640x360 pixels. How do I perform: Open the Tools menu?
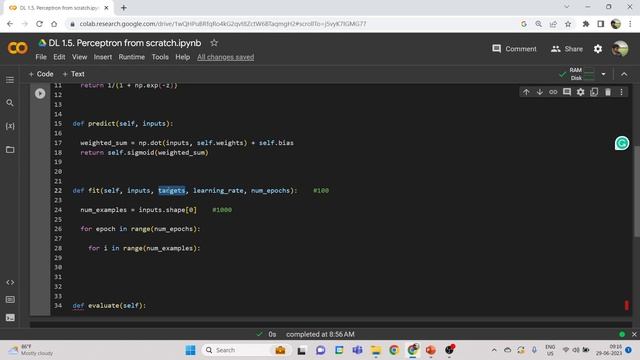click(x=160, y=57)
